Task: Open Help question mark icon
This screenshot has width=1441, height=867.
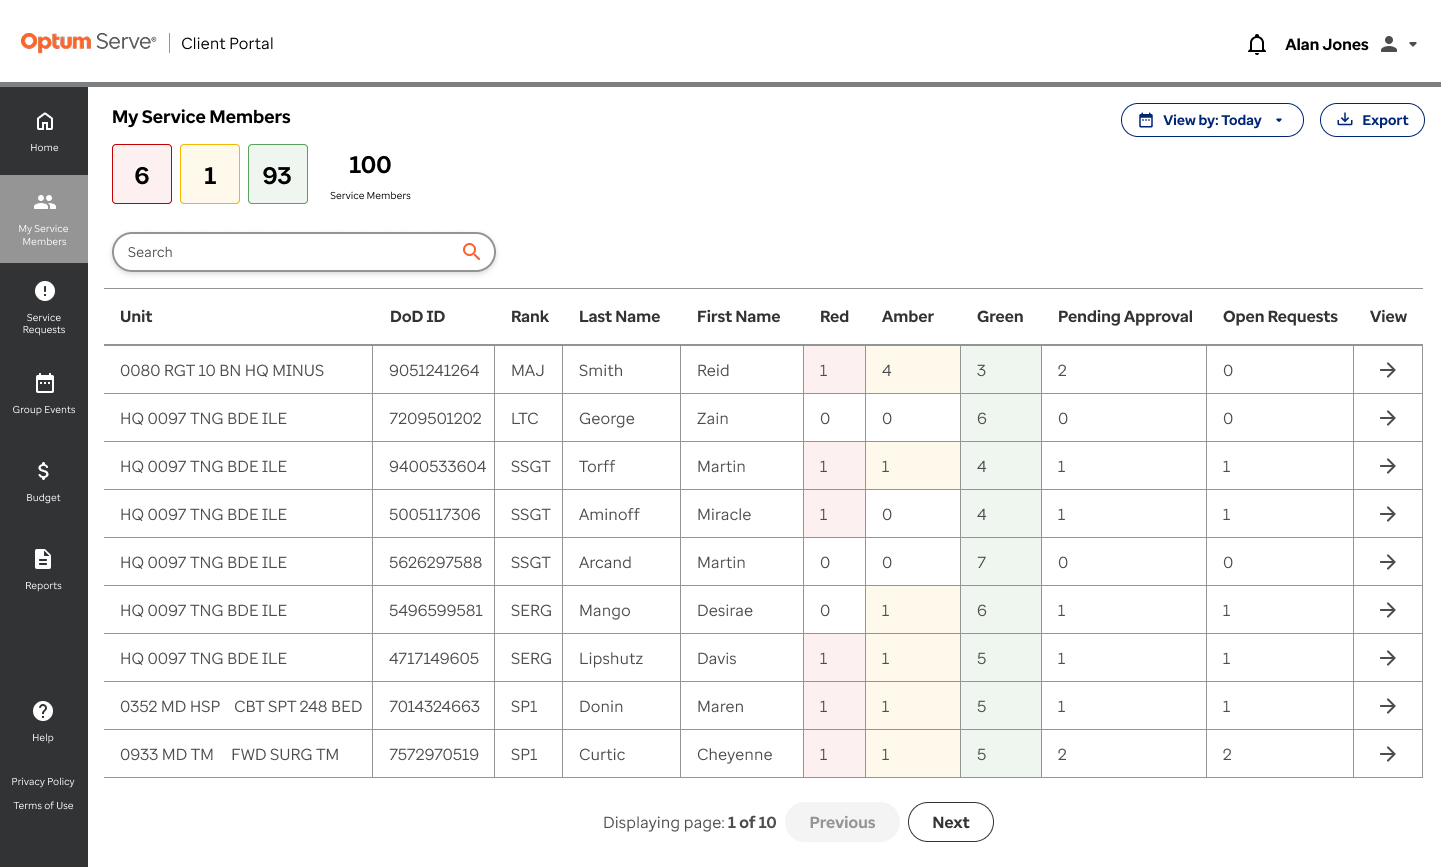Action: point(43,711)
